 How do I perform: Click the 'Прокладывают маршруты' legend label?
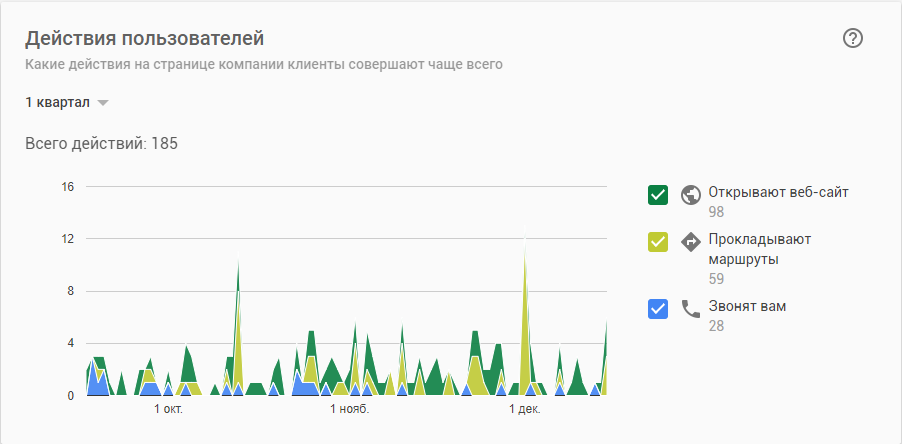click(x=759, y=249)
